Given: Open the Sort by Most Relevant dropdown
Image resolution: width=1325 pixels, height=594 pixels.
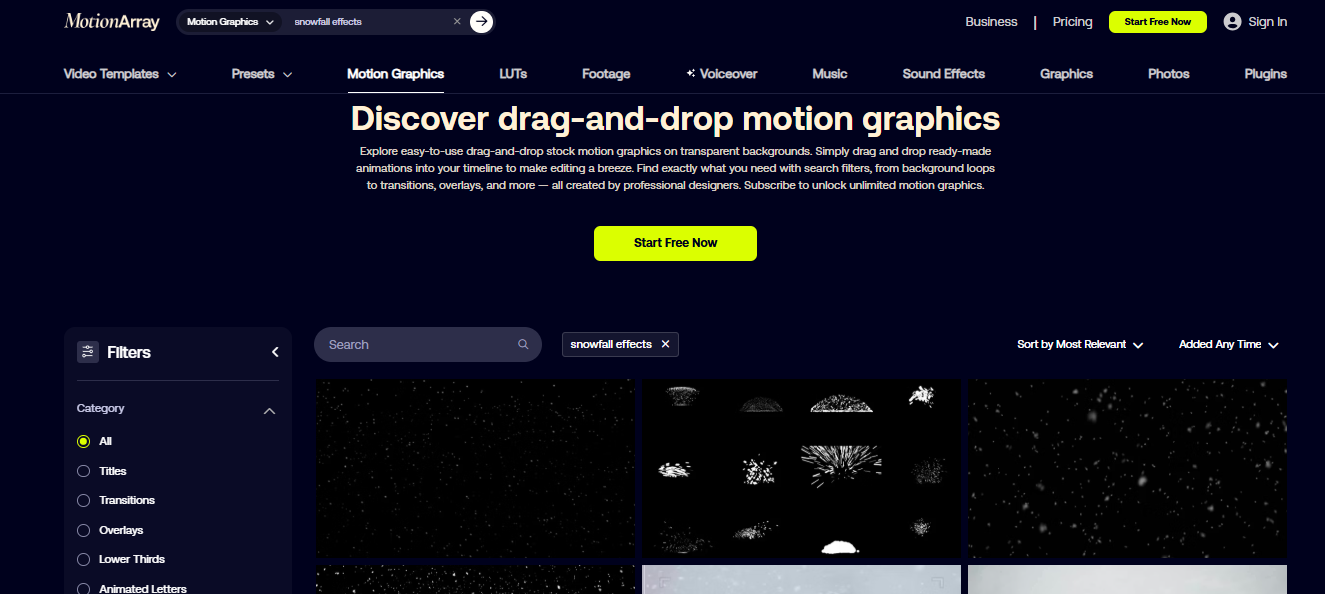Looking at the screenshot, I should click(x=1079, y=344).
